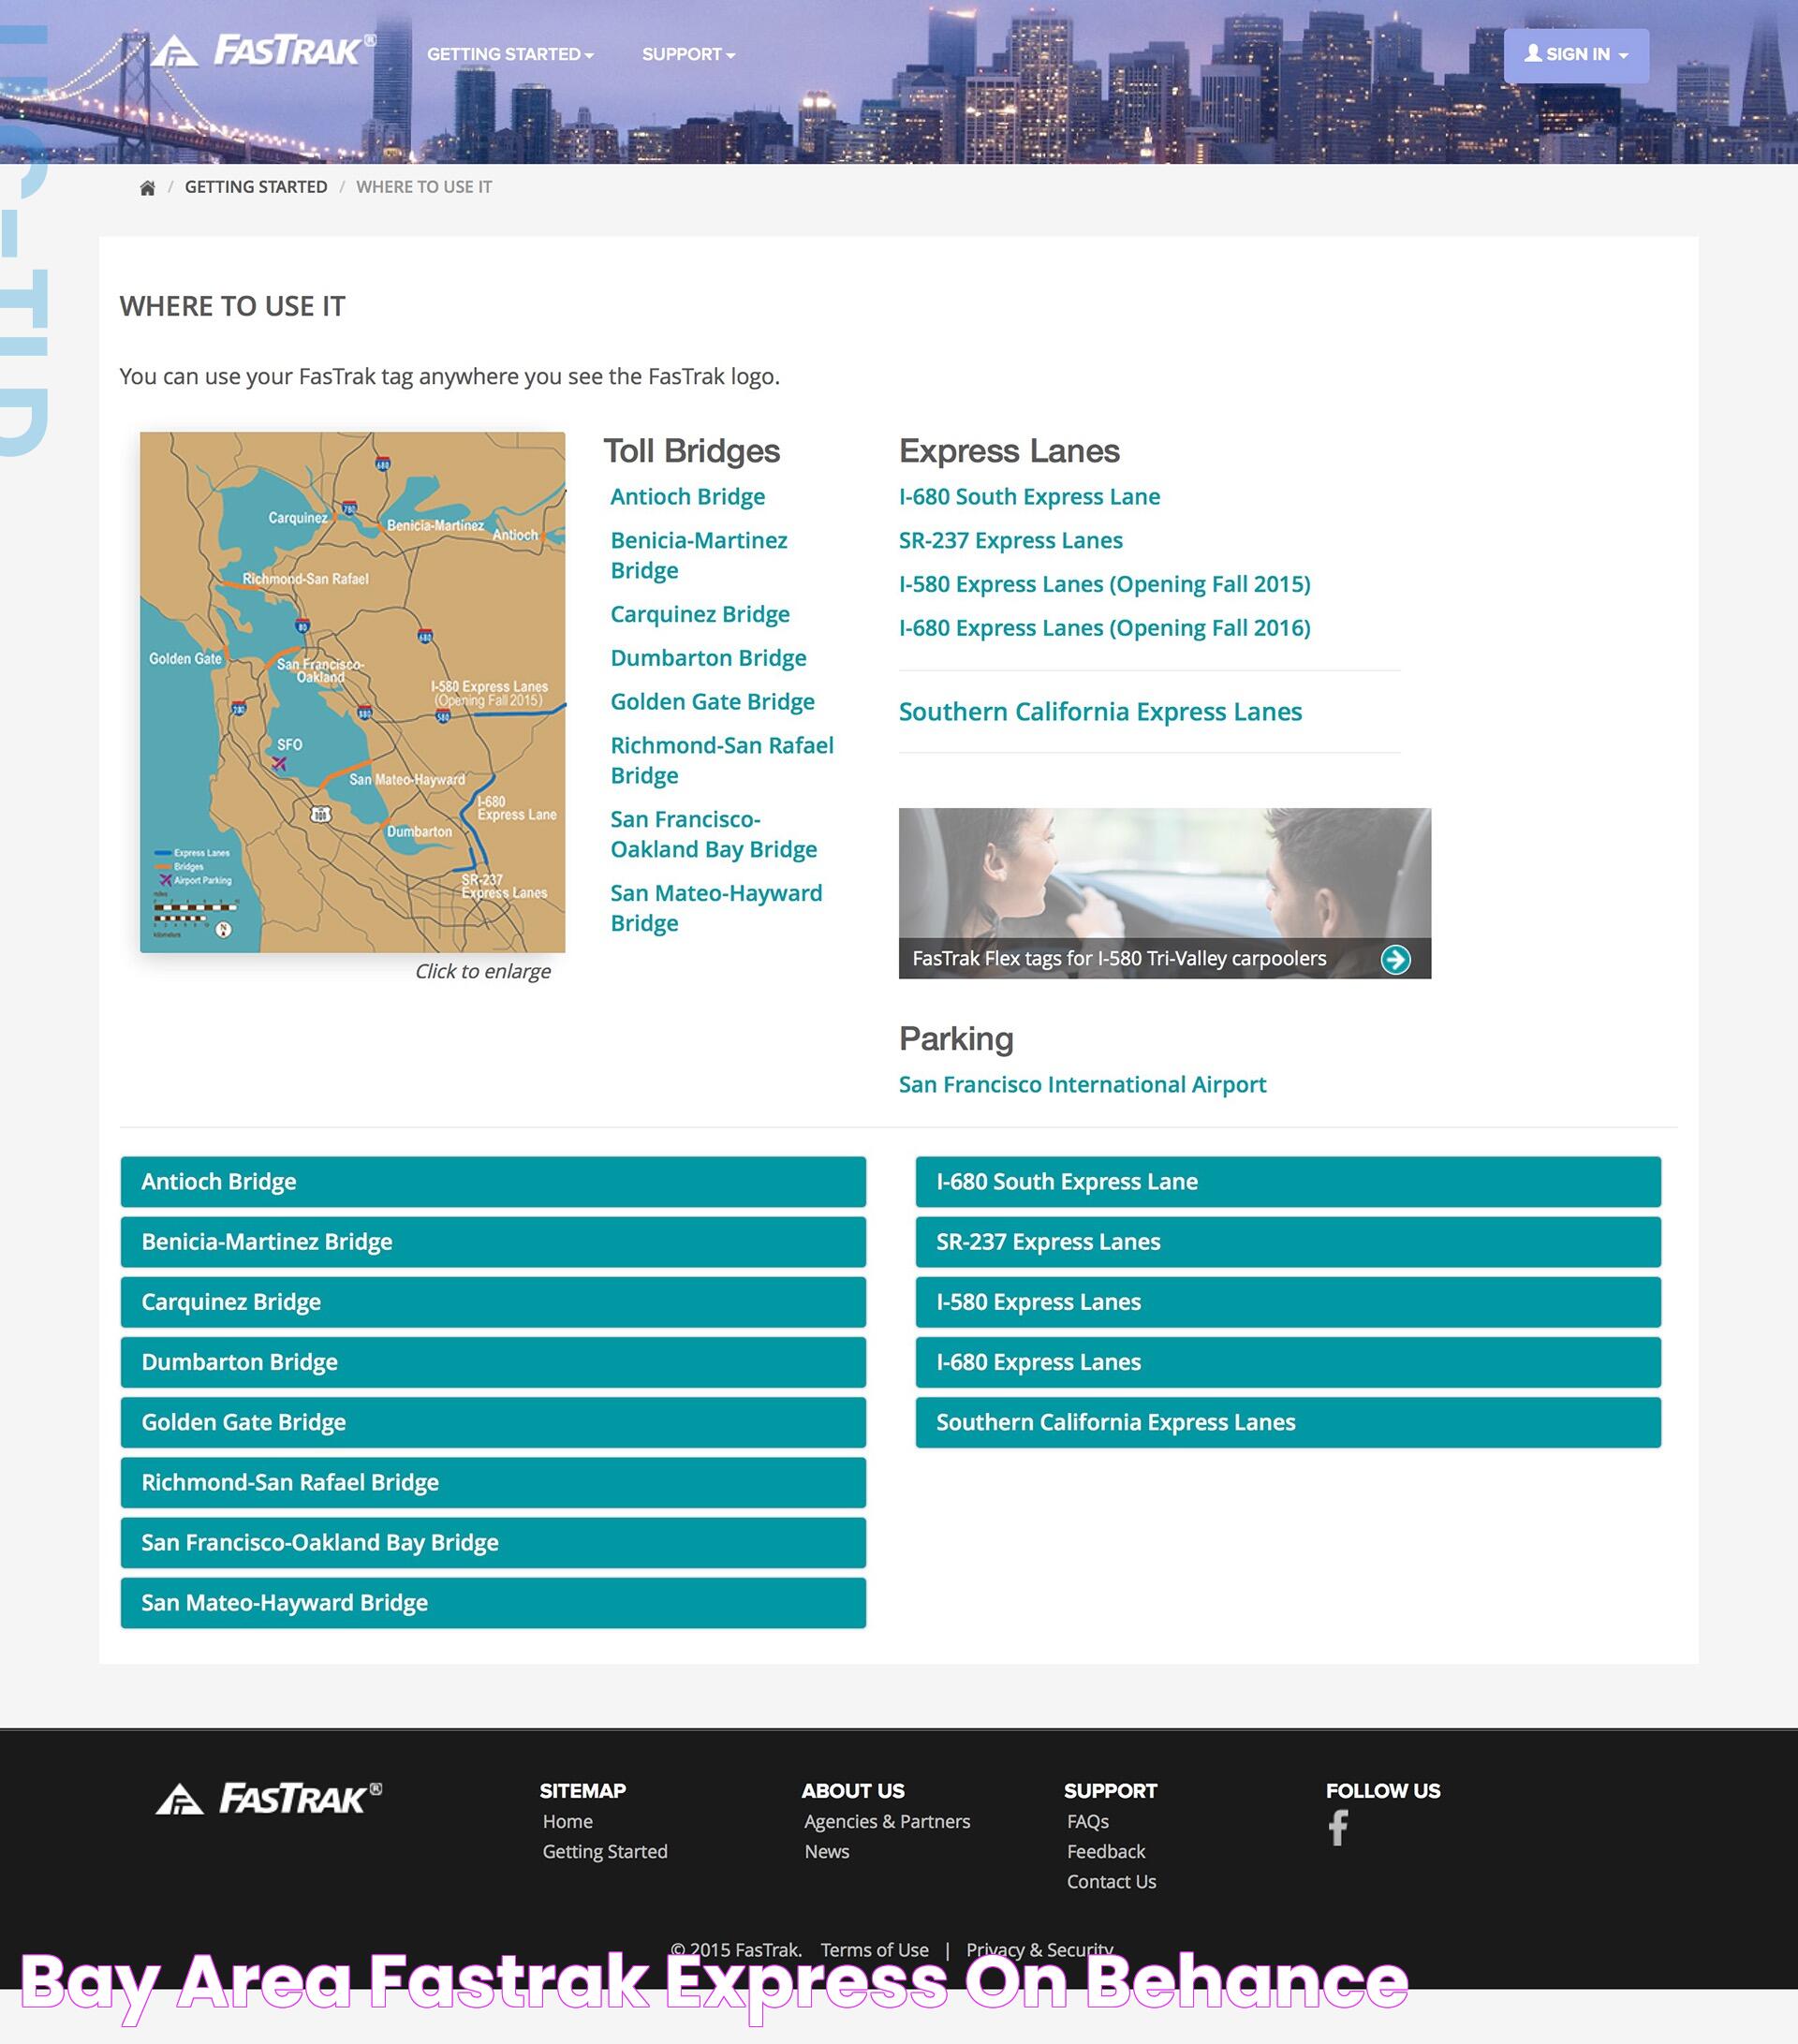Open the Privacy & Security footer link

(1039, 1950)
